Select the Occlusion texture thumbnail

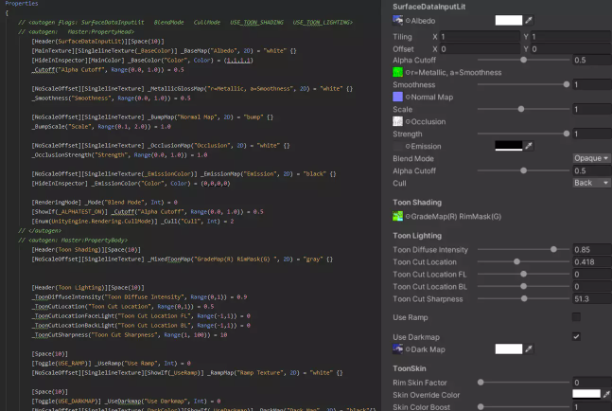(x=397, y=121)
